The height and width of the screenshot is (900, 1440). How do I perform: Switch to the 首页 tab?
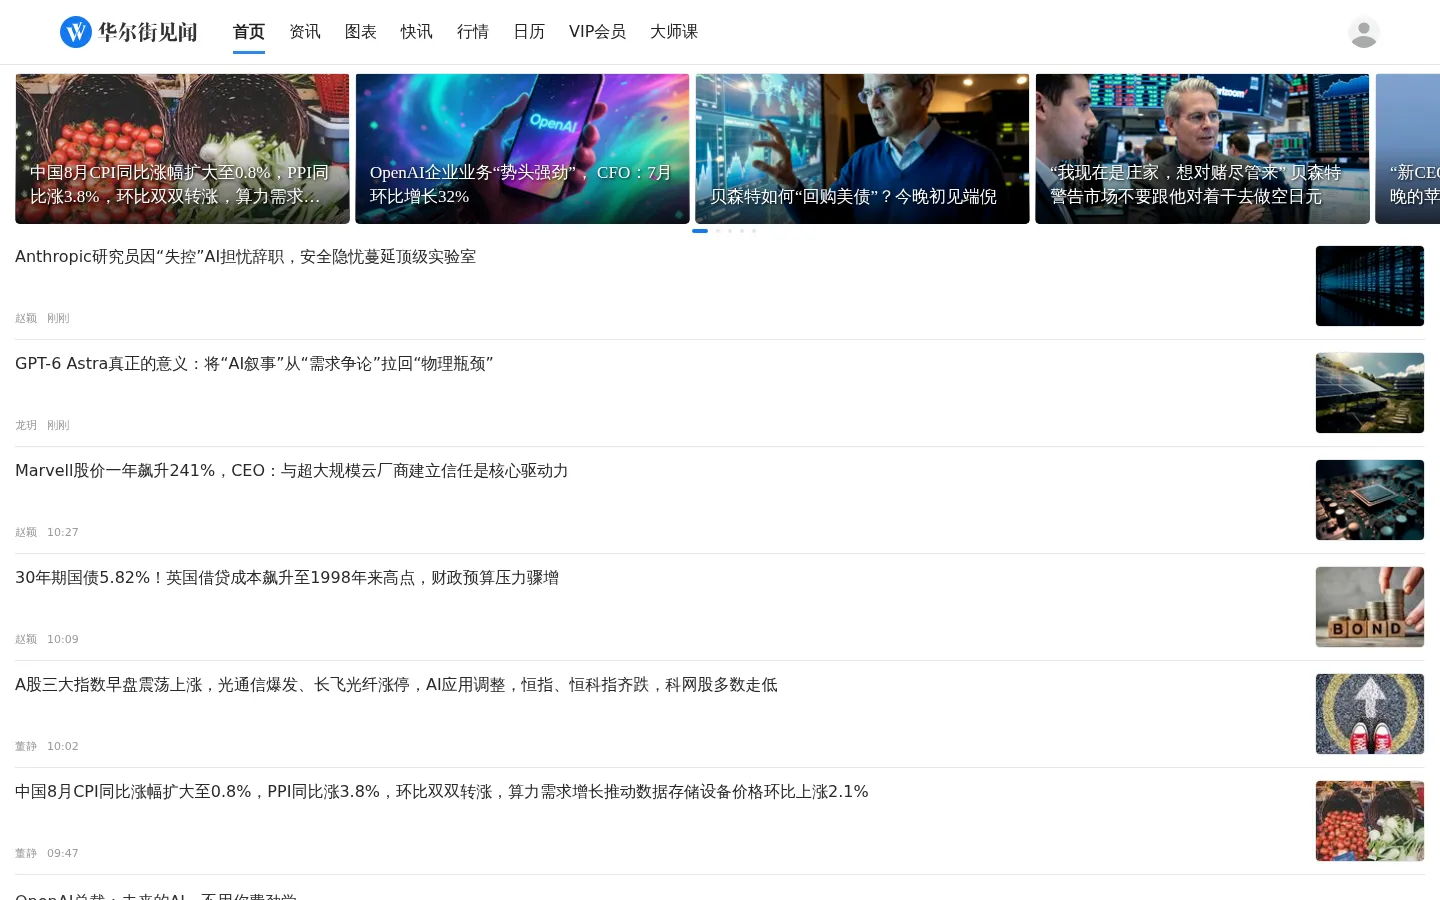(249, 32)
